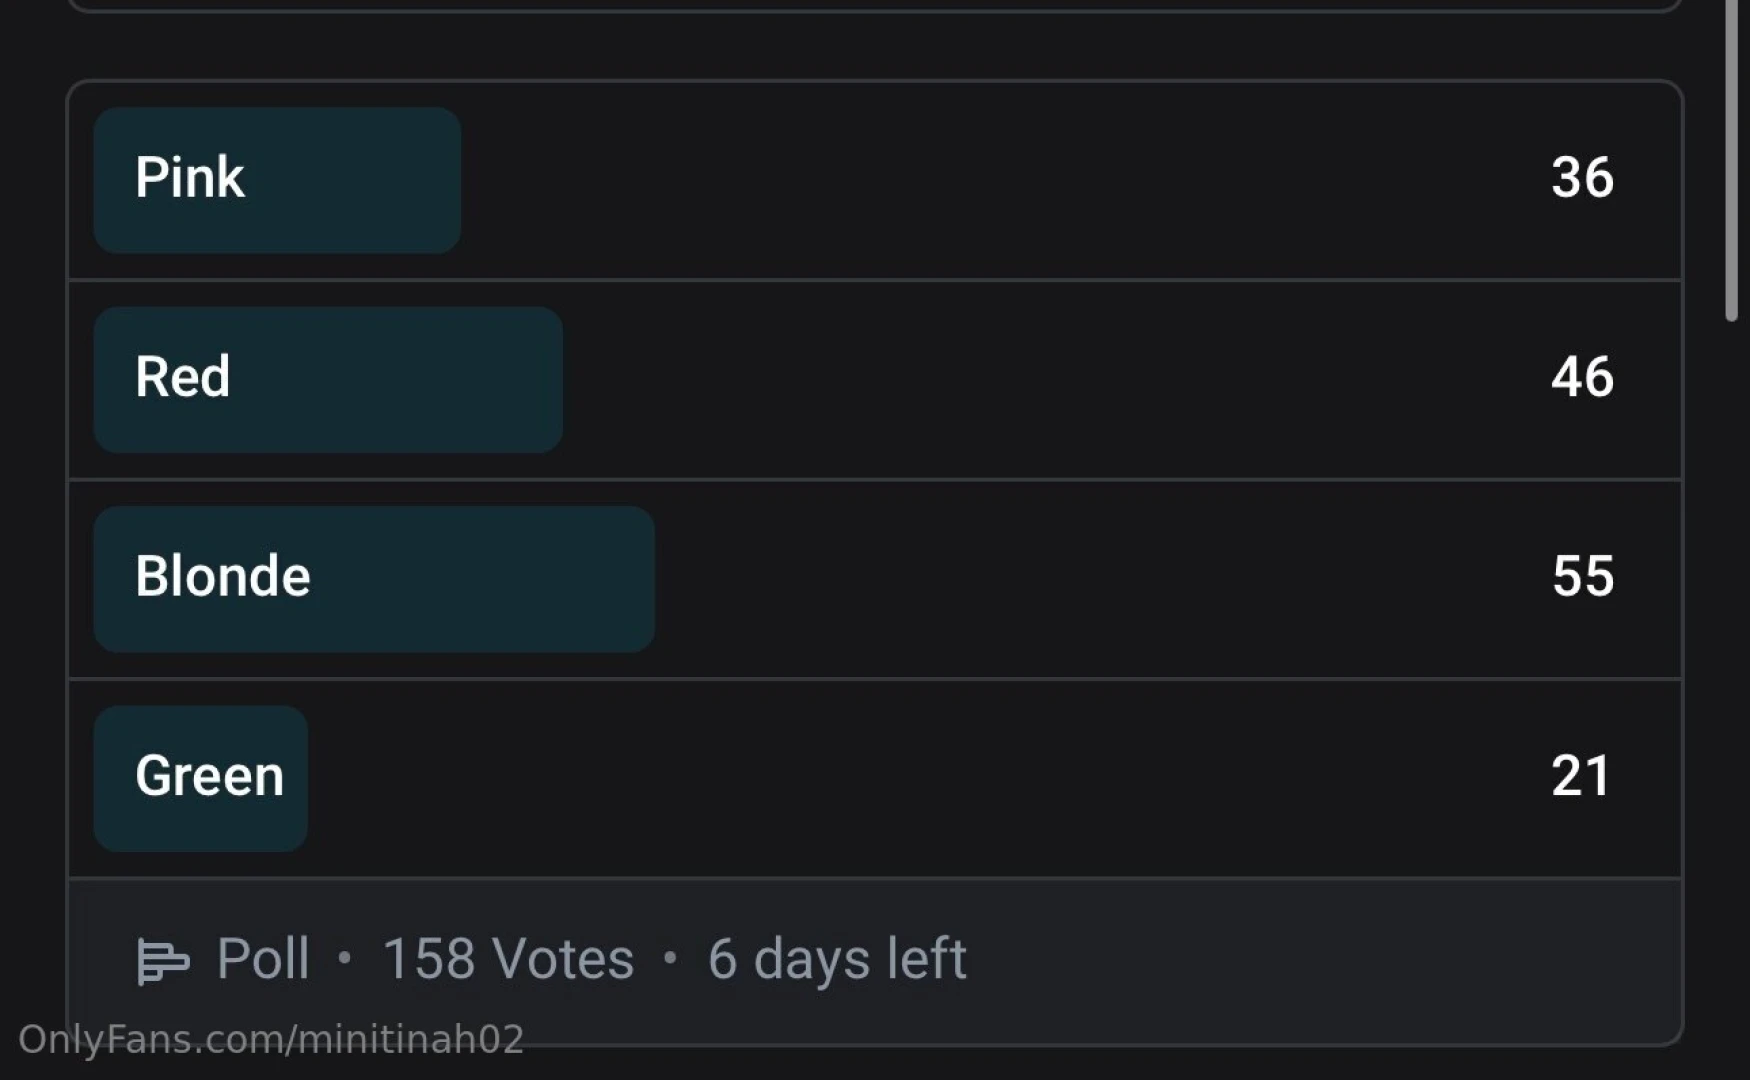Click the vote count next to Pink
The height and width of the screenshot is (1080, 1750).
1583,179
